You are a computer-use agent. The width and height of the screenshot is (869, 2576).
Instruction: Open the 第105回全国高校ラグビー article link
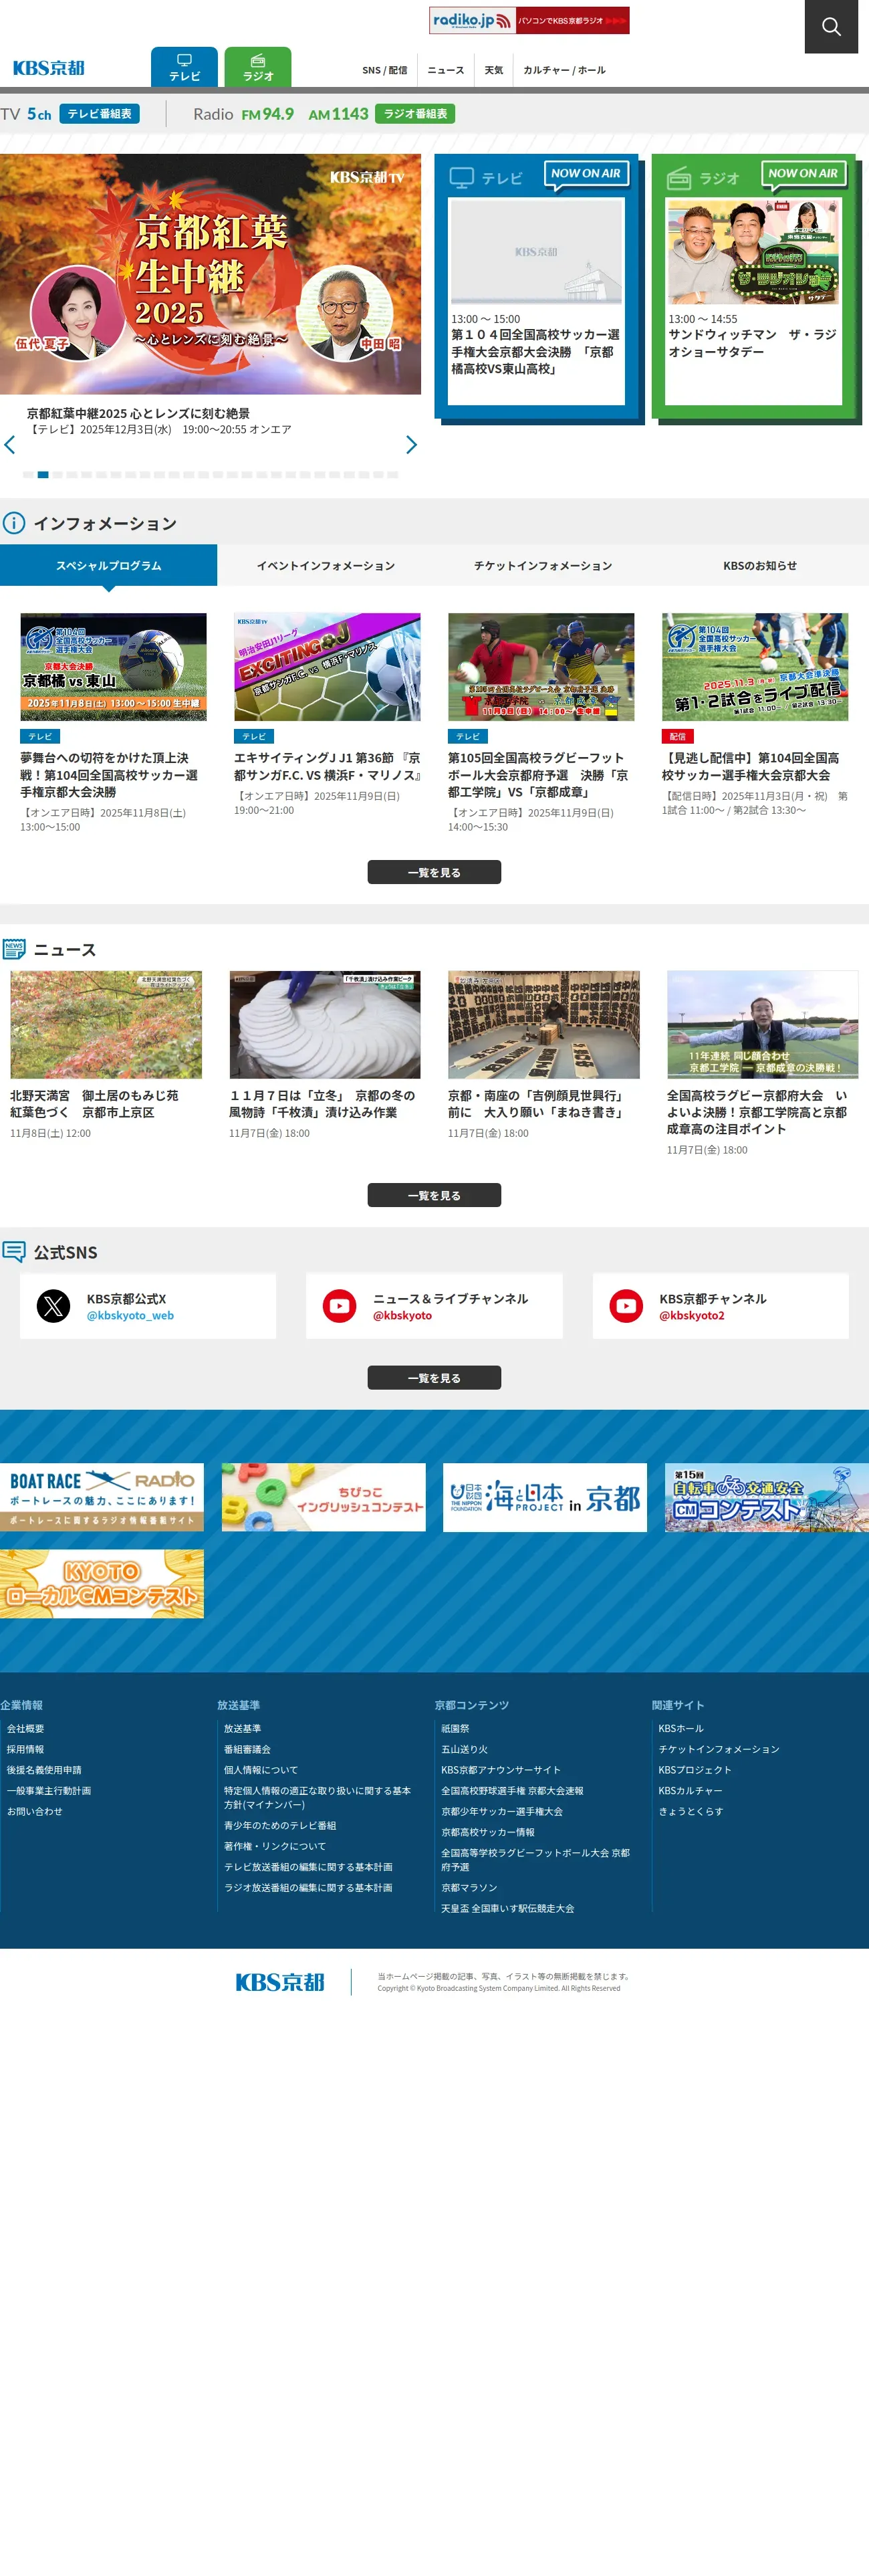click(x=539, y=775)
